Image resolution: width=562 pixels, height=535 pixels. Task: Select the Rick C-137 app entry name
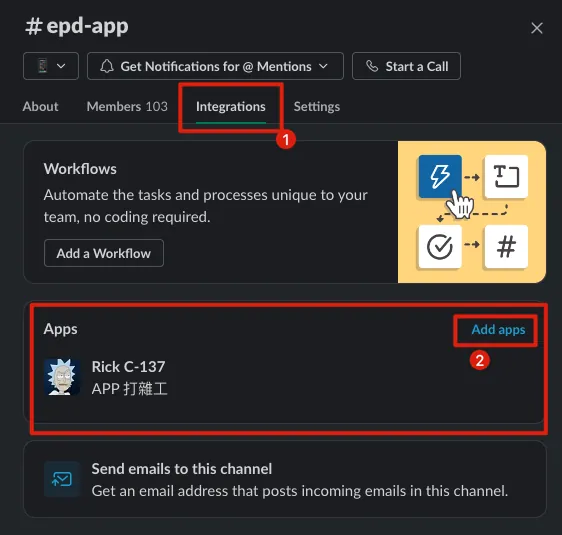pyautogui.click(x=128, y=367)
